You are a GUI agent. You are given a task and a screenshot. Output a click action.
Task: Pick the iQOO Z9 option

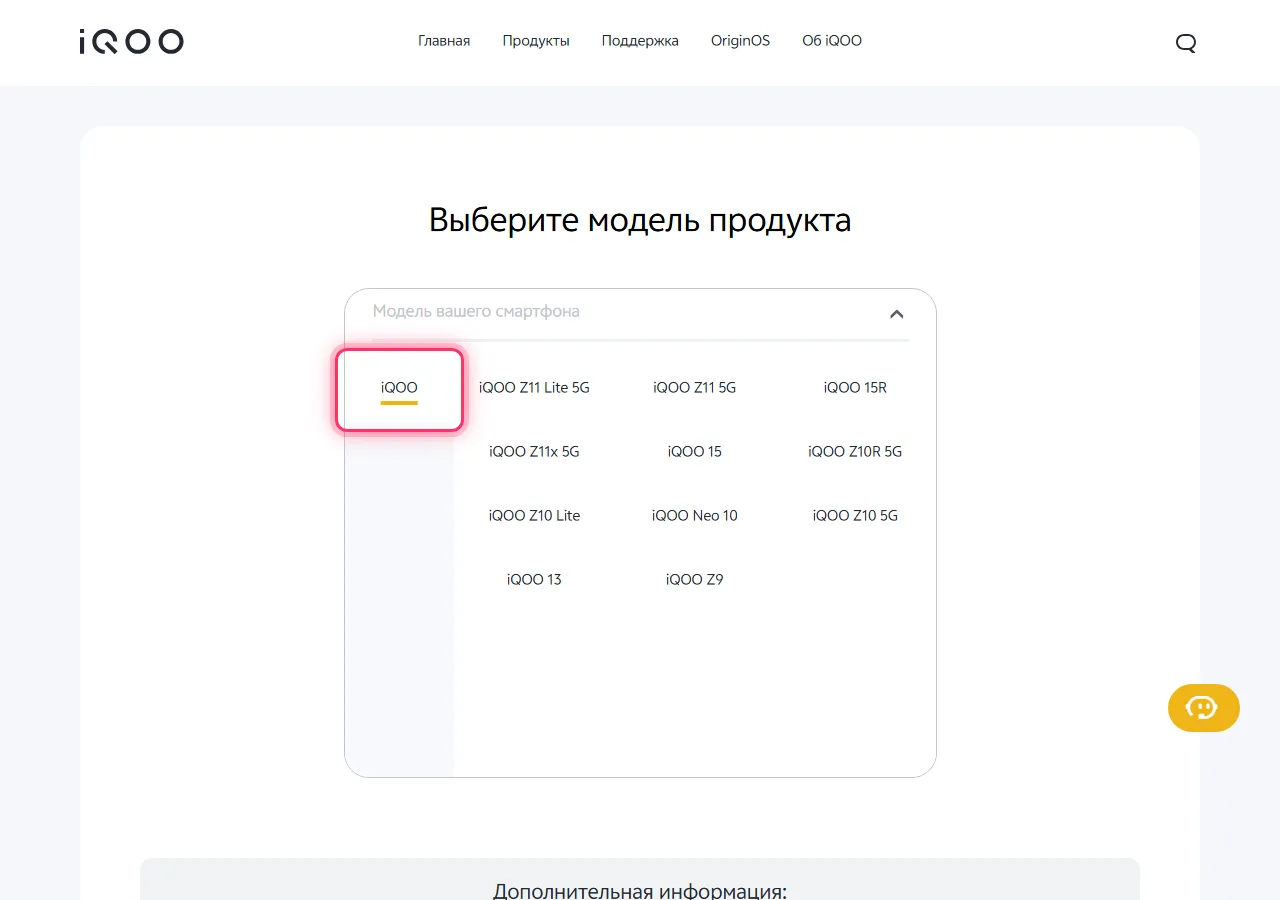694,580
